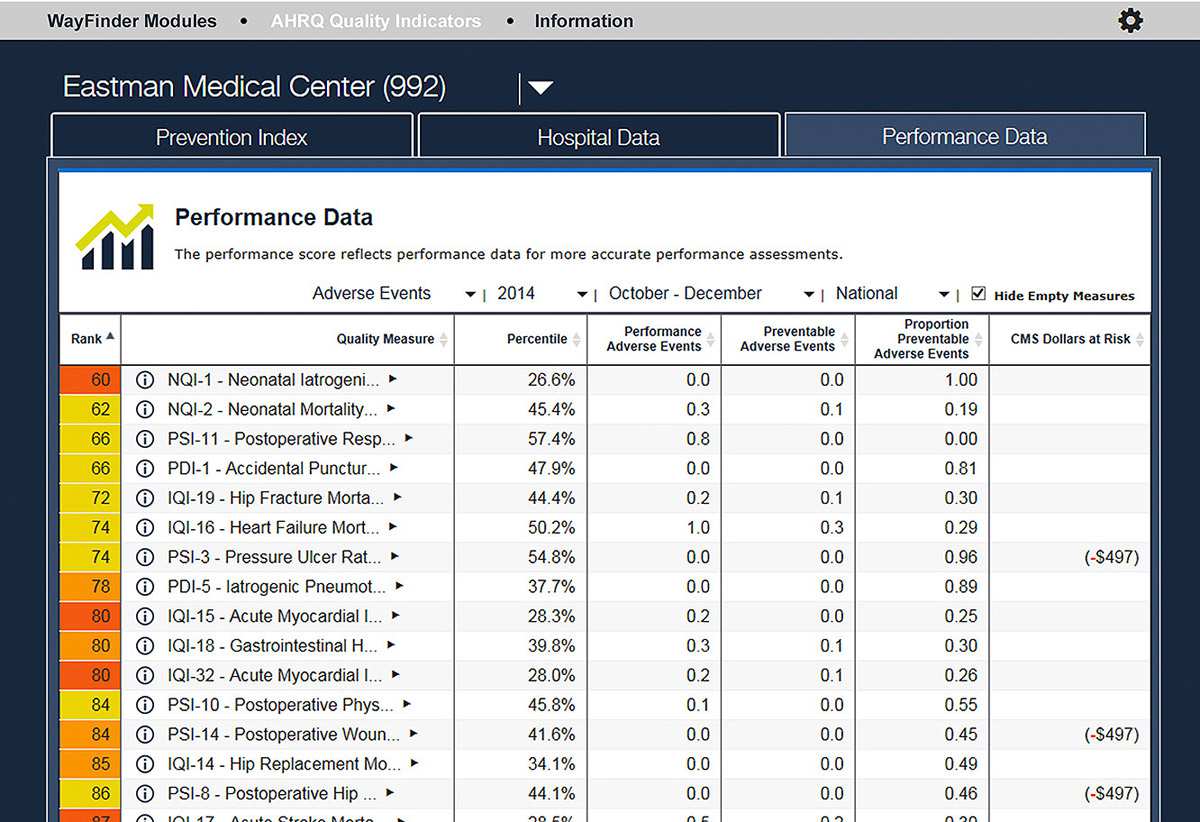This screenshot has height=822, width=1200.
Task: Click info icon for IQI-32 Acute Myocardial
Action: click(145, 675)
